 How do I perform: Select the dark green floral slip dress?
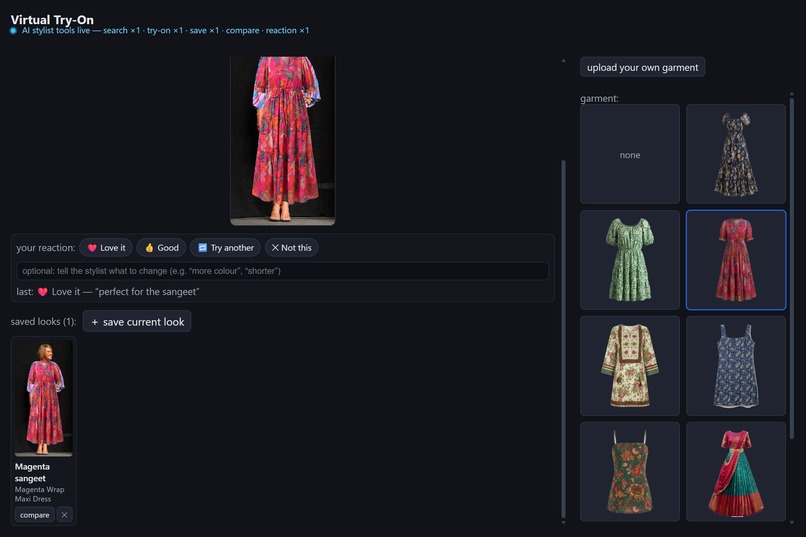pos(630,472)
